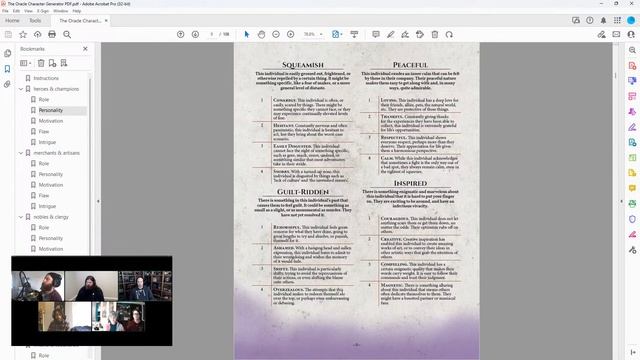Select Role under heroes & champions

pos(44,99)
